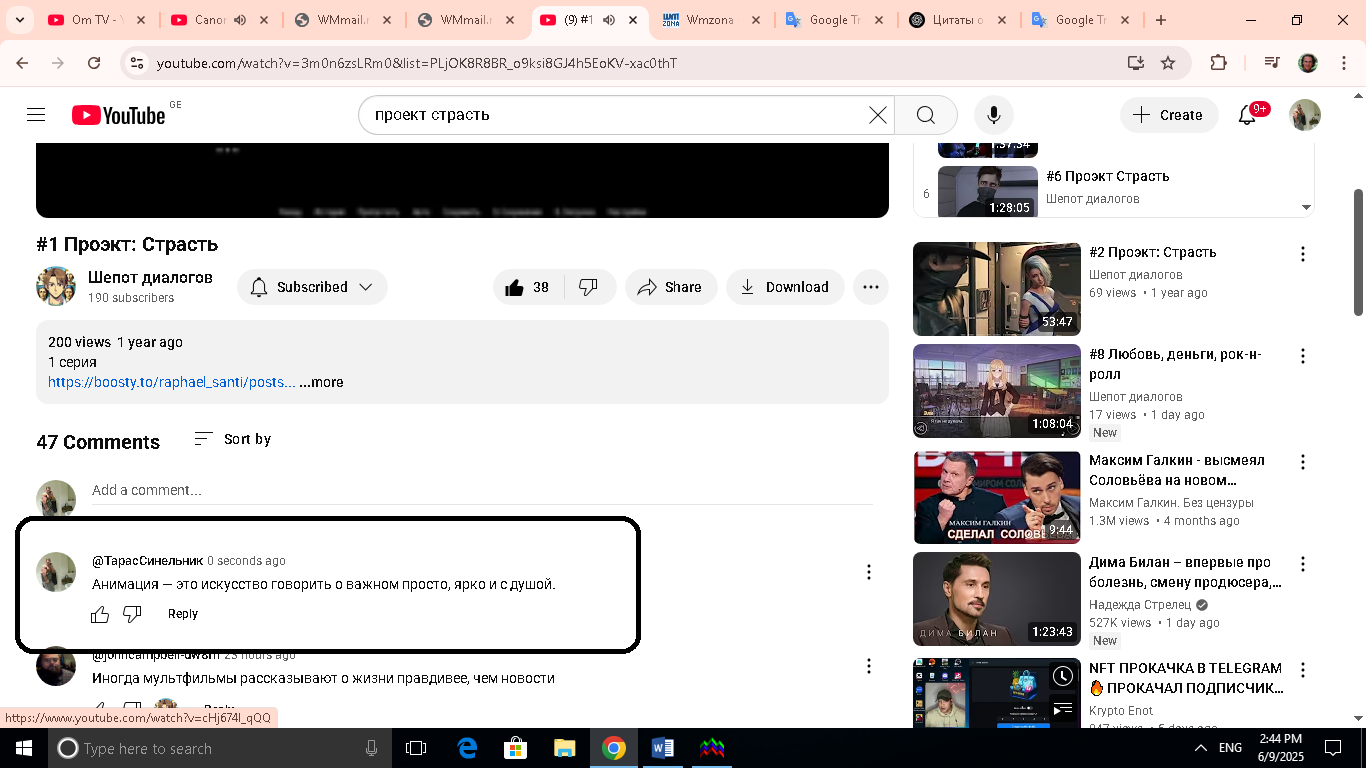Open @ТарасСинельник commenter profile
This screenshot has width=1366, height=768.
[147, 560]
